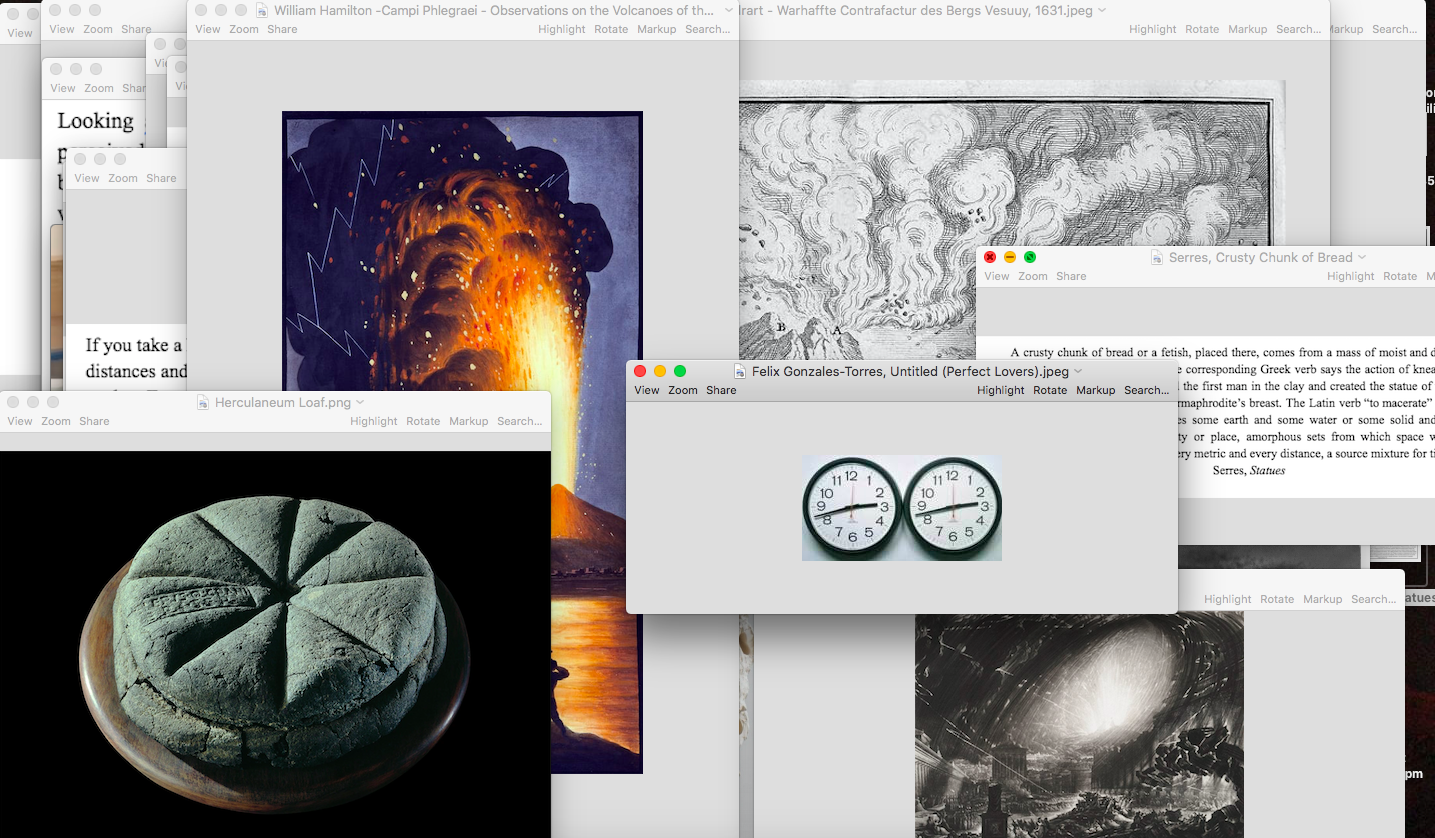Select Highlight in the Perfect Lovers window
The image size is (1435, 838).
[x=1001, y=390]
